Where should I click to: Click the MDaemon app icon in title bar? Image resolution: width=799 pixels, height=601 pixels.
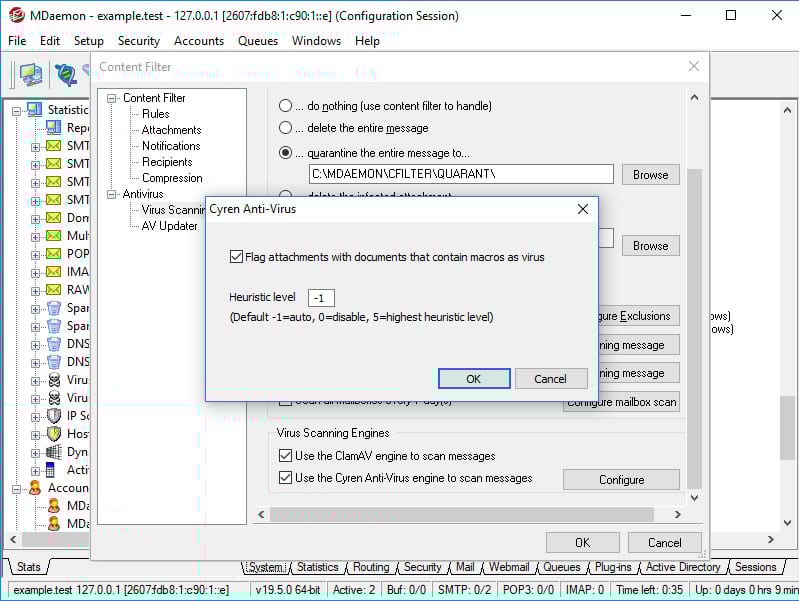click(x=16, y=15)
